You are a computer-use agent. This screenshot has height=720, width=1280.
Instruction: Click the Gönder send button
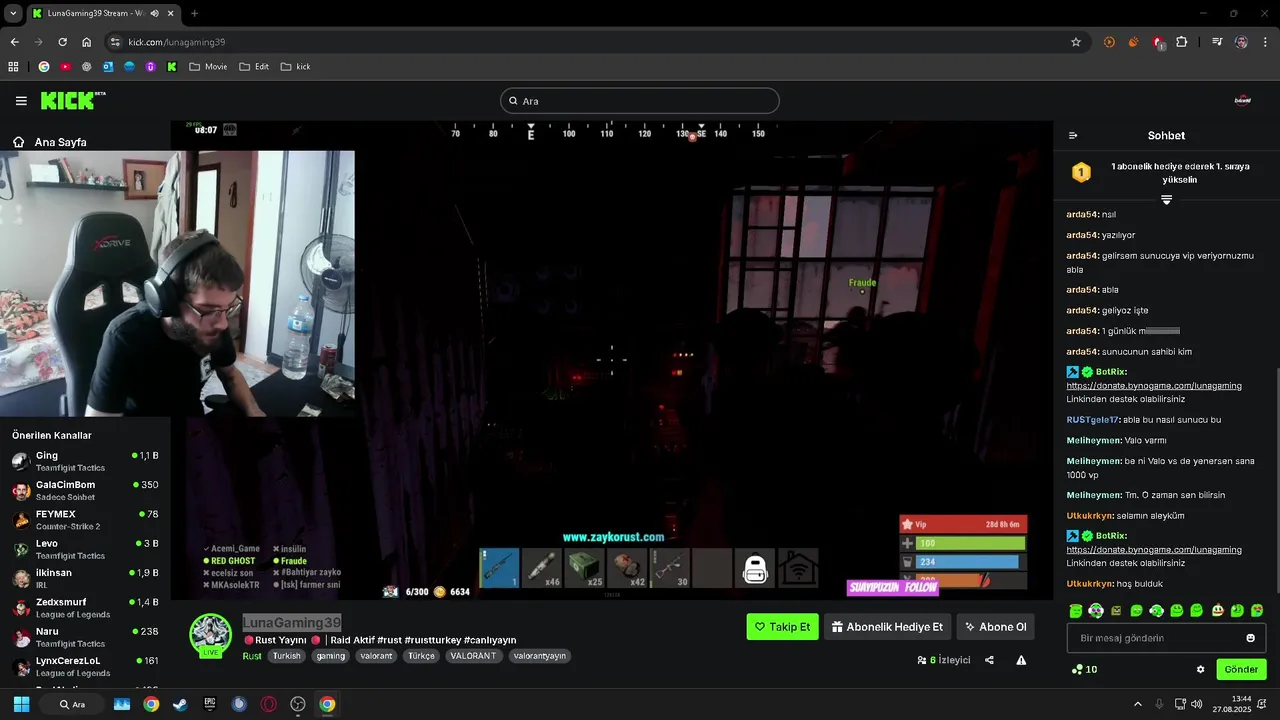(1241, 670)
